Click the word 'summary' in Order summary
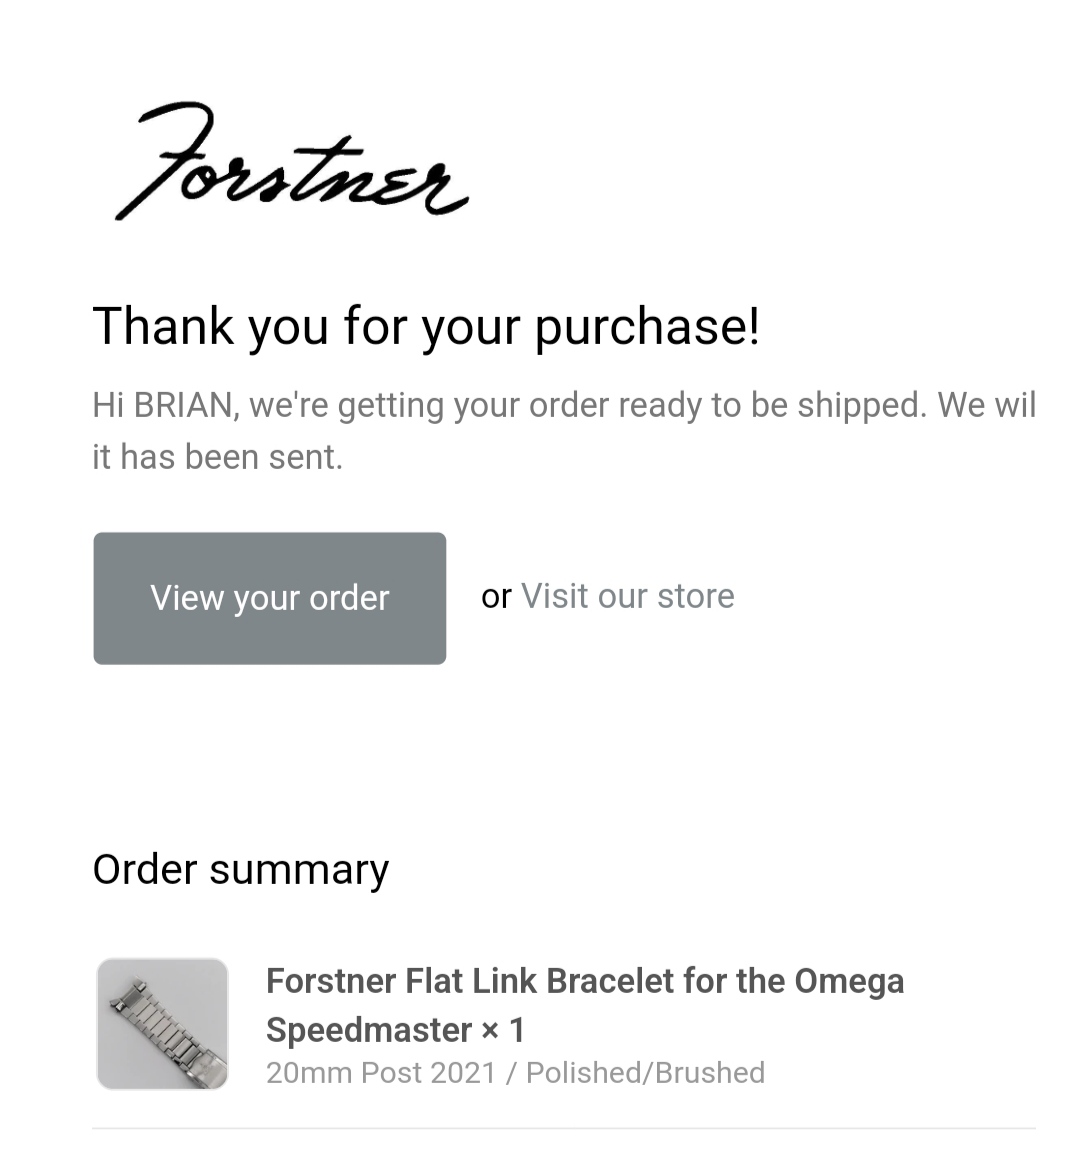 click(298, 869)
